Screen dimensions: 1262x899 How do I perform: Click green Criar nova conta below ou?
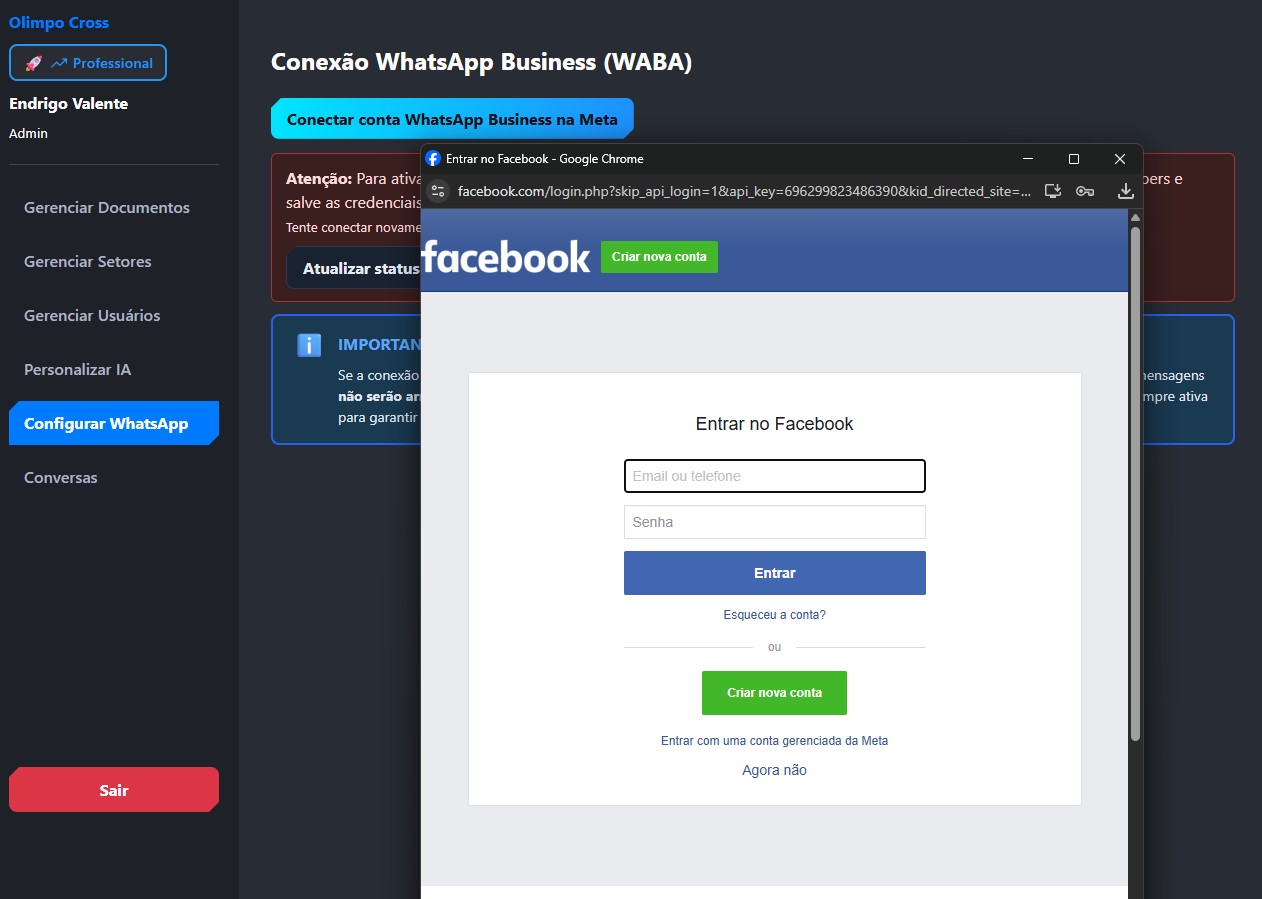click(x=774, y=693)
